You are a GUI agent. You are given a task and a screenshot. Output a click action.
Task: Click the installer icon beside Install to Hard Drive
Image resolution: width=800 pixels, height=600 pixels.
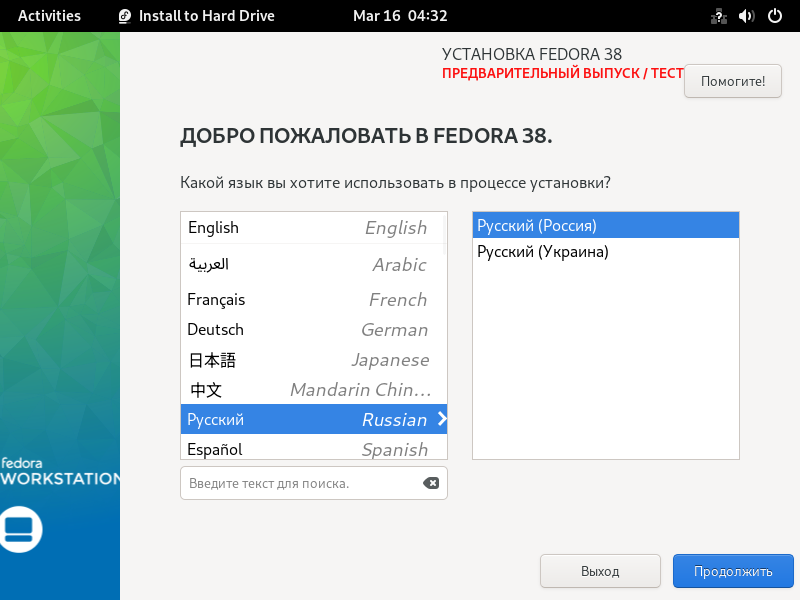125,16
